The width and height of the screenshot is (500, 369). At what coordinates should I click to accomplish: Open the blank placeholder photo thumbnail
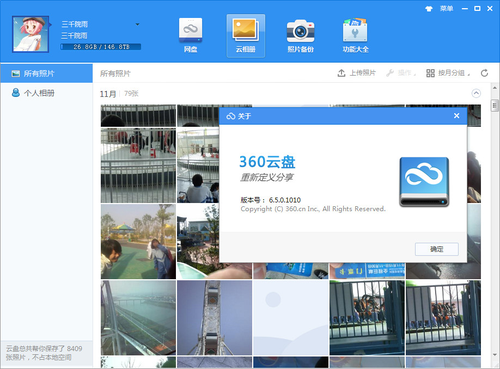[290, 318]
